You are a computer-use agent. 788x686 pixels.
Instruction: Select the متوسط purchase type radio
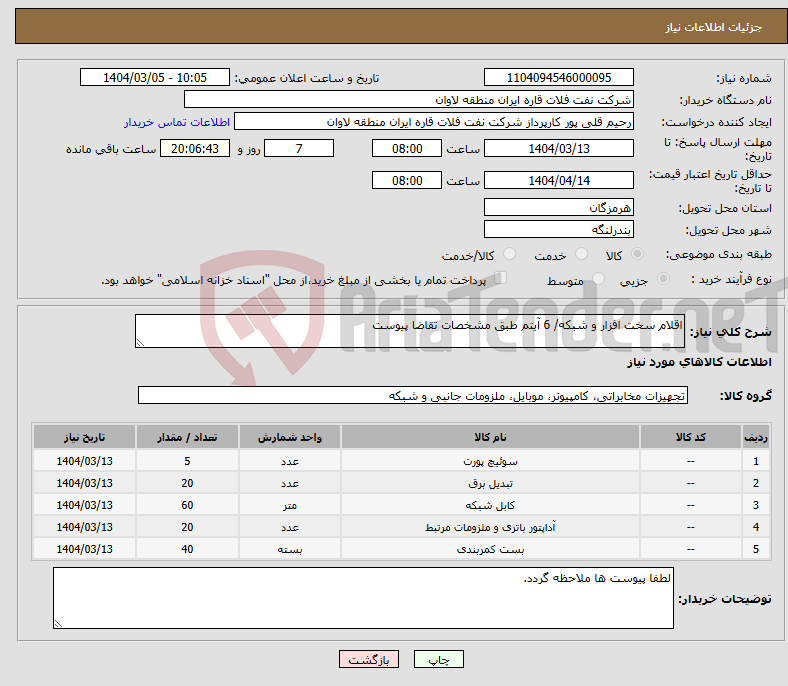pyautogui.click(x=598, y=278)
